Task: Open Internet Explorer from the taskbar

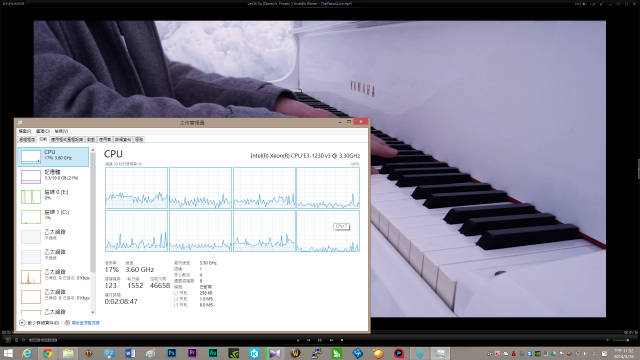Action: tap(27, 353)
